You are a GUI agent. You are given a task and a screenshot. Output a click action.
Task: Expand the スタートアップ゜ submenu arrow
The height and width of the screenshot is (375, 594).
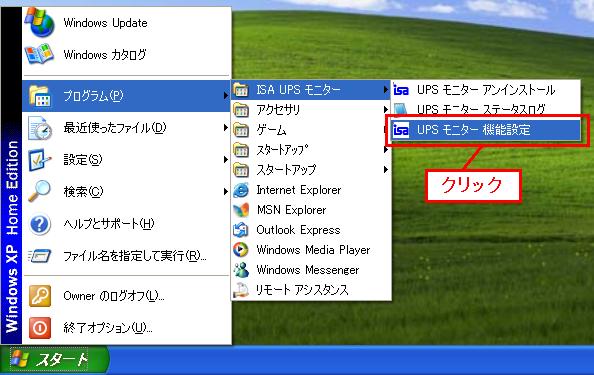pyautogui.click(x=386, y=150)
